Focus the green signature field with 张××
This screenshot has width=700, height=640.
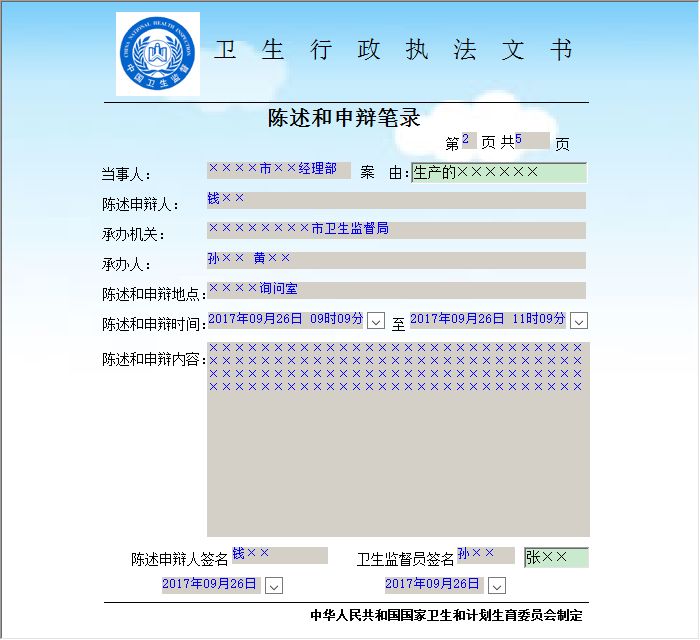(556, 557)
